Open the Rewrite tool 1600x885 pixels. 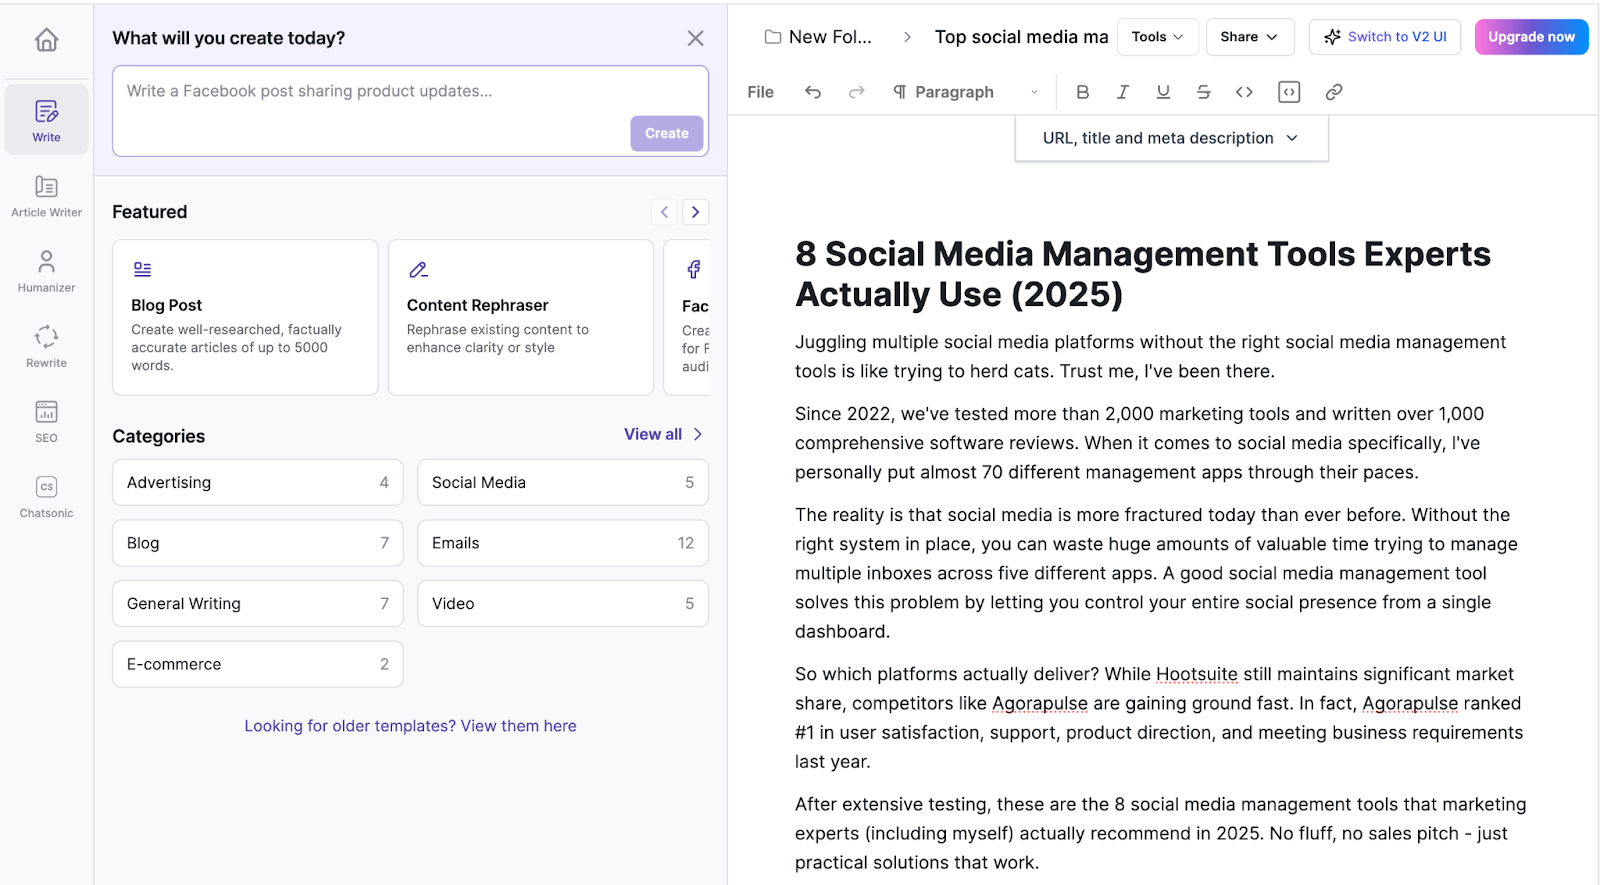[x=46, y=346]
